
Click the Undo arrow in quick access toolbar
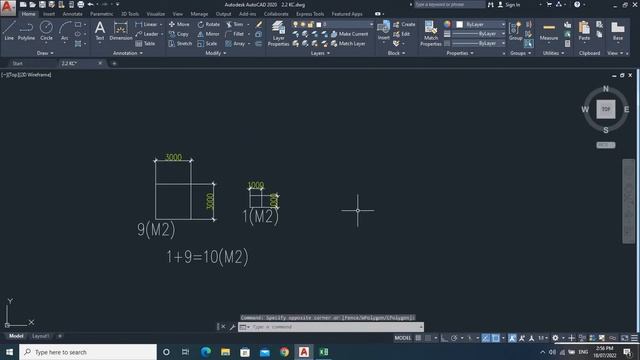coord(91,4)
